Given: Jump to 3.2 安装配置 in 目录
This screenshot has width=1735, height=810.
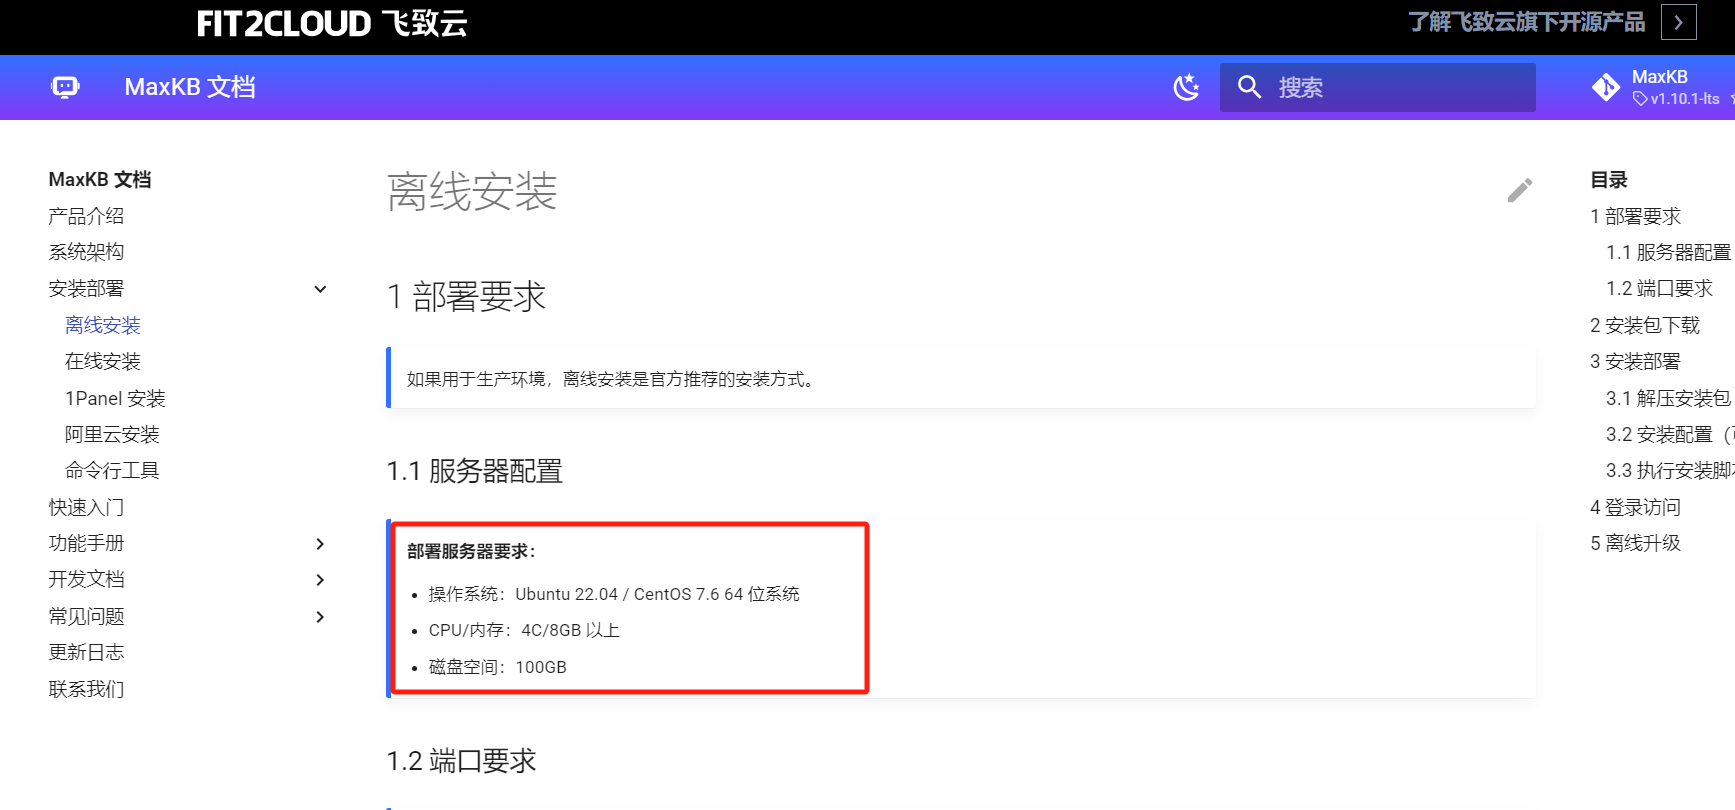Looking at the screenshot, I should click(1669, 434).
